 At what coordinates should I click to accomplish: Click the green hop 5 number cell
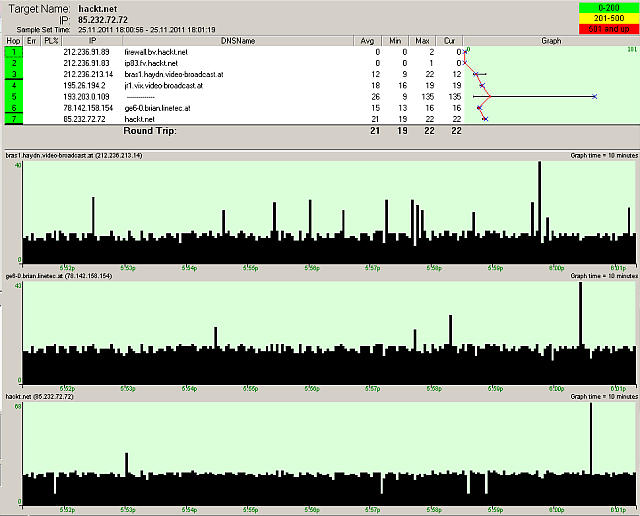(x=15, y=96)
